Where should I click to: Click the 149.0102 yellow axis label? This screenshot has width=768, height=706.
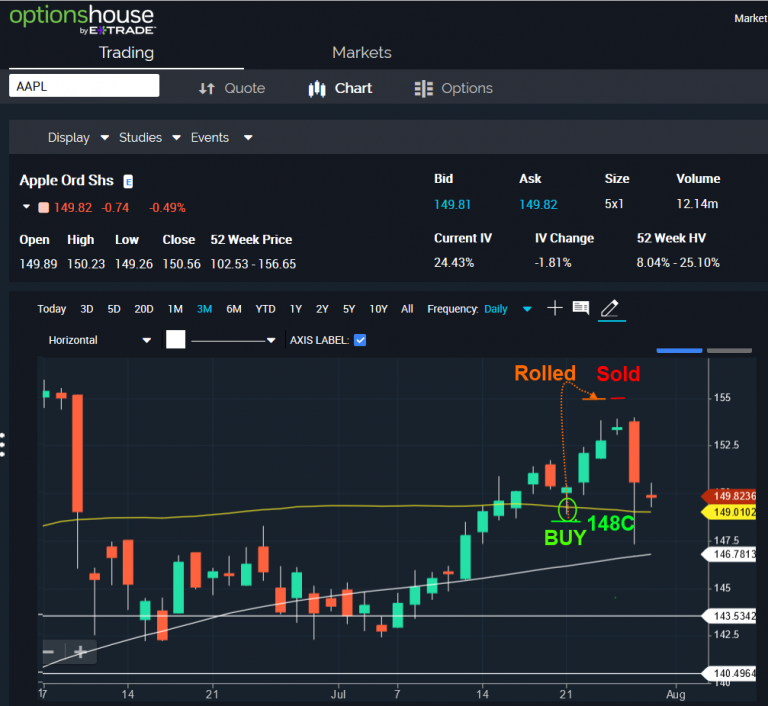[x=730, y=512]
